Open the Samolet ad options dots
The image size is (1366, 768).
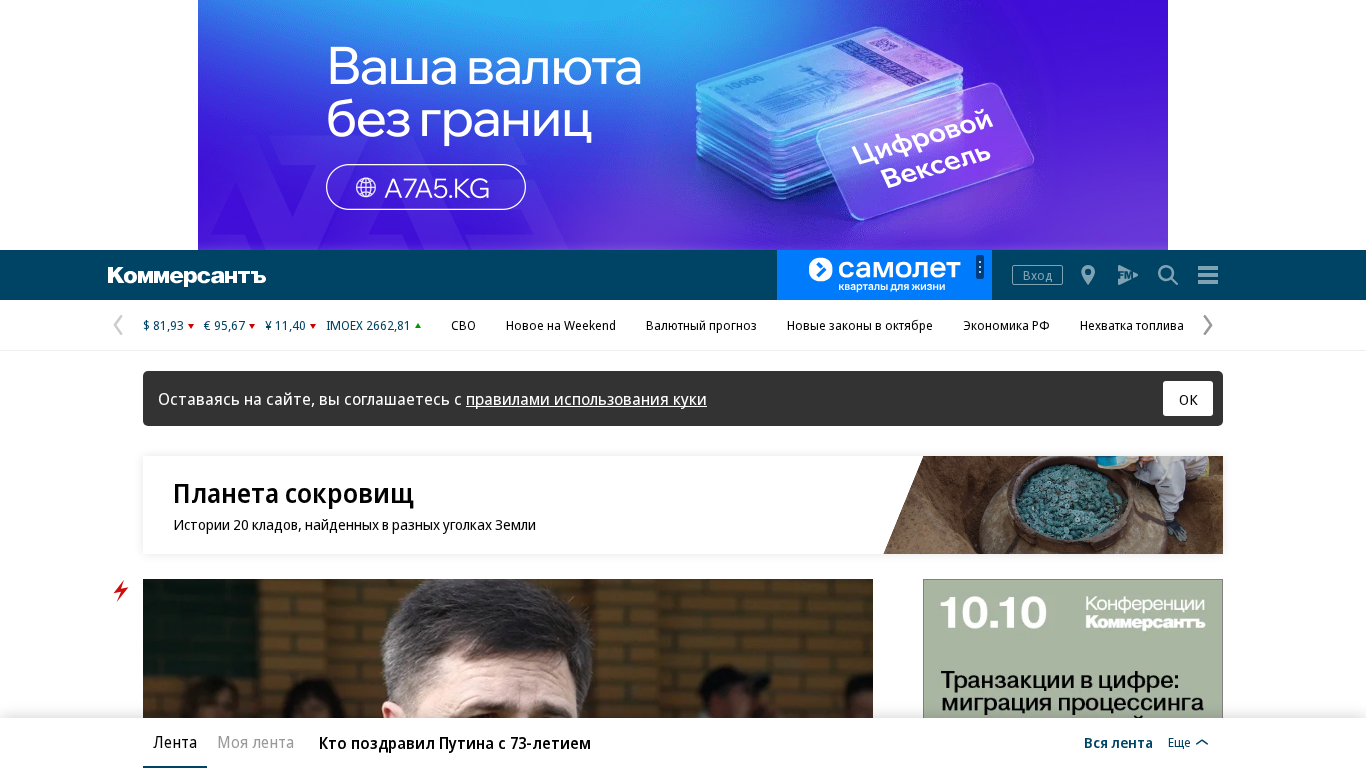(980, 267)
